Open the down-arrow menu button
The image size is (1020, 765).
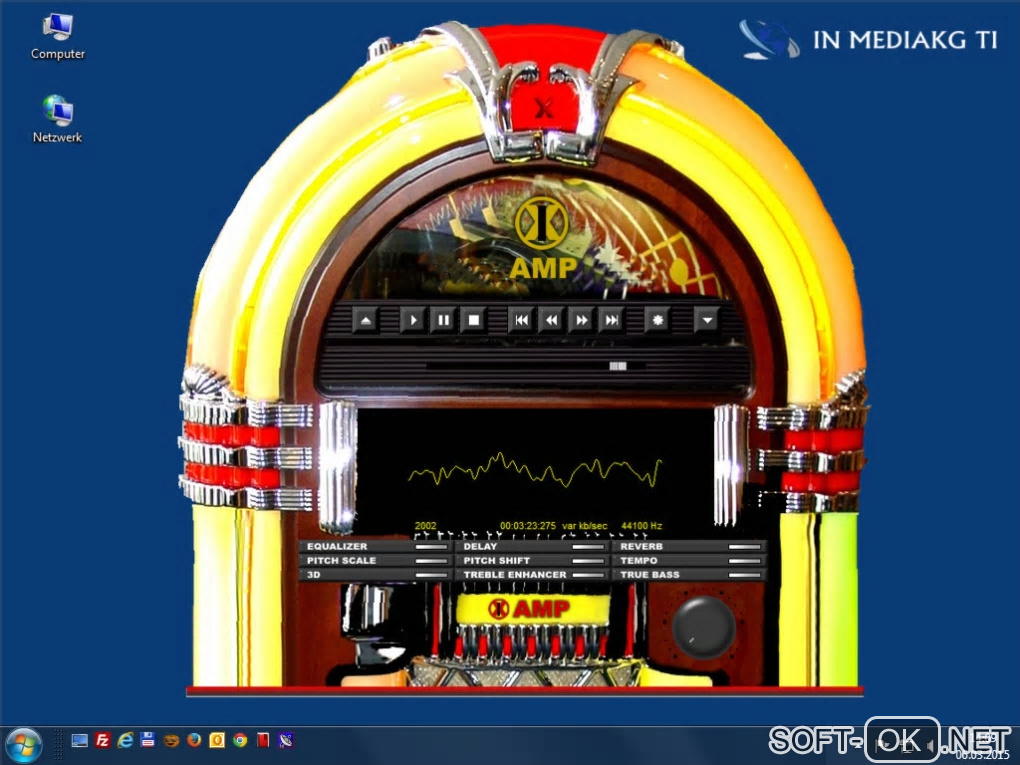pos(706,320)
